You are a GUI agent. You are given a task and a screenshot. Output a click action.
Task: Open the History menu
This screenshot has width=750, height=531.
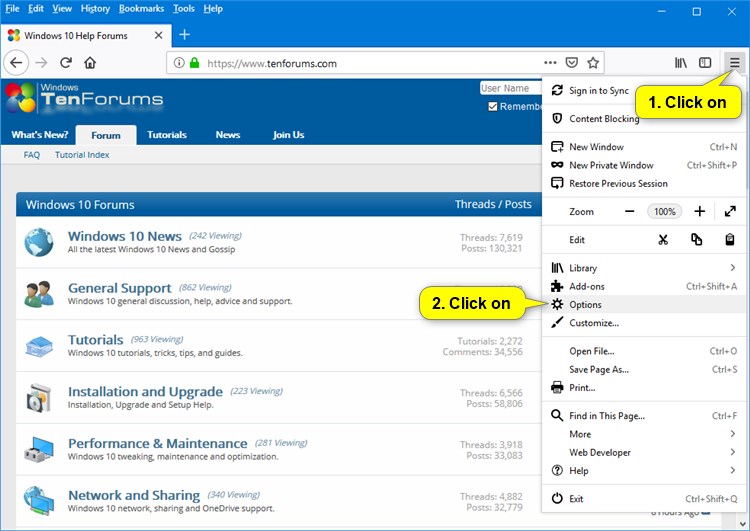point(95,9)
